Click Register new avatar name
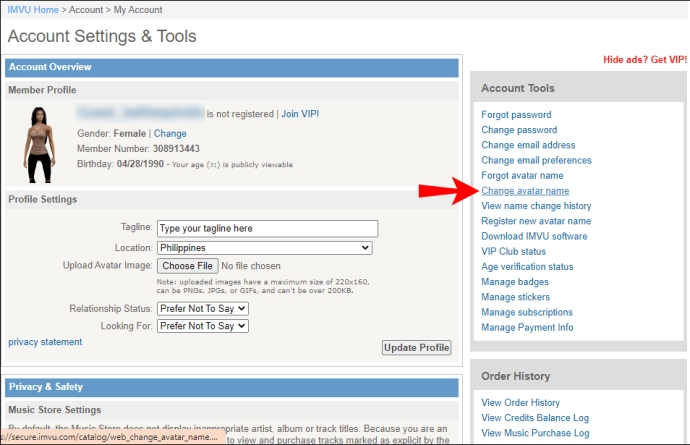Image resolution: width=690 pixels, height=445 pixels. [x=536, y=221]
